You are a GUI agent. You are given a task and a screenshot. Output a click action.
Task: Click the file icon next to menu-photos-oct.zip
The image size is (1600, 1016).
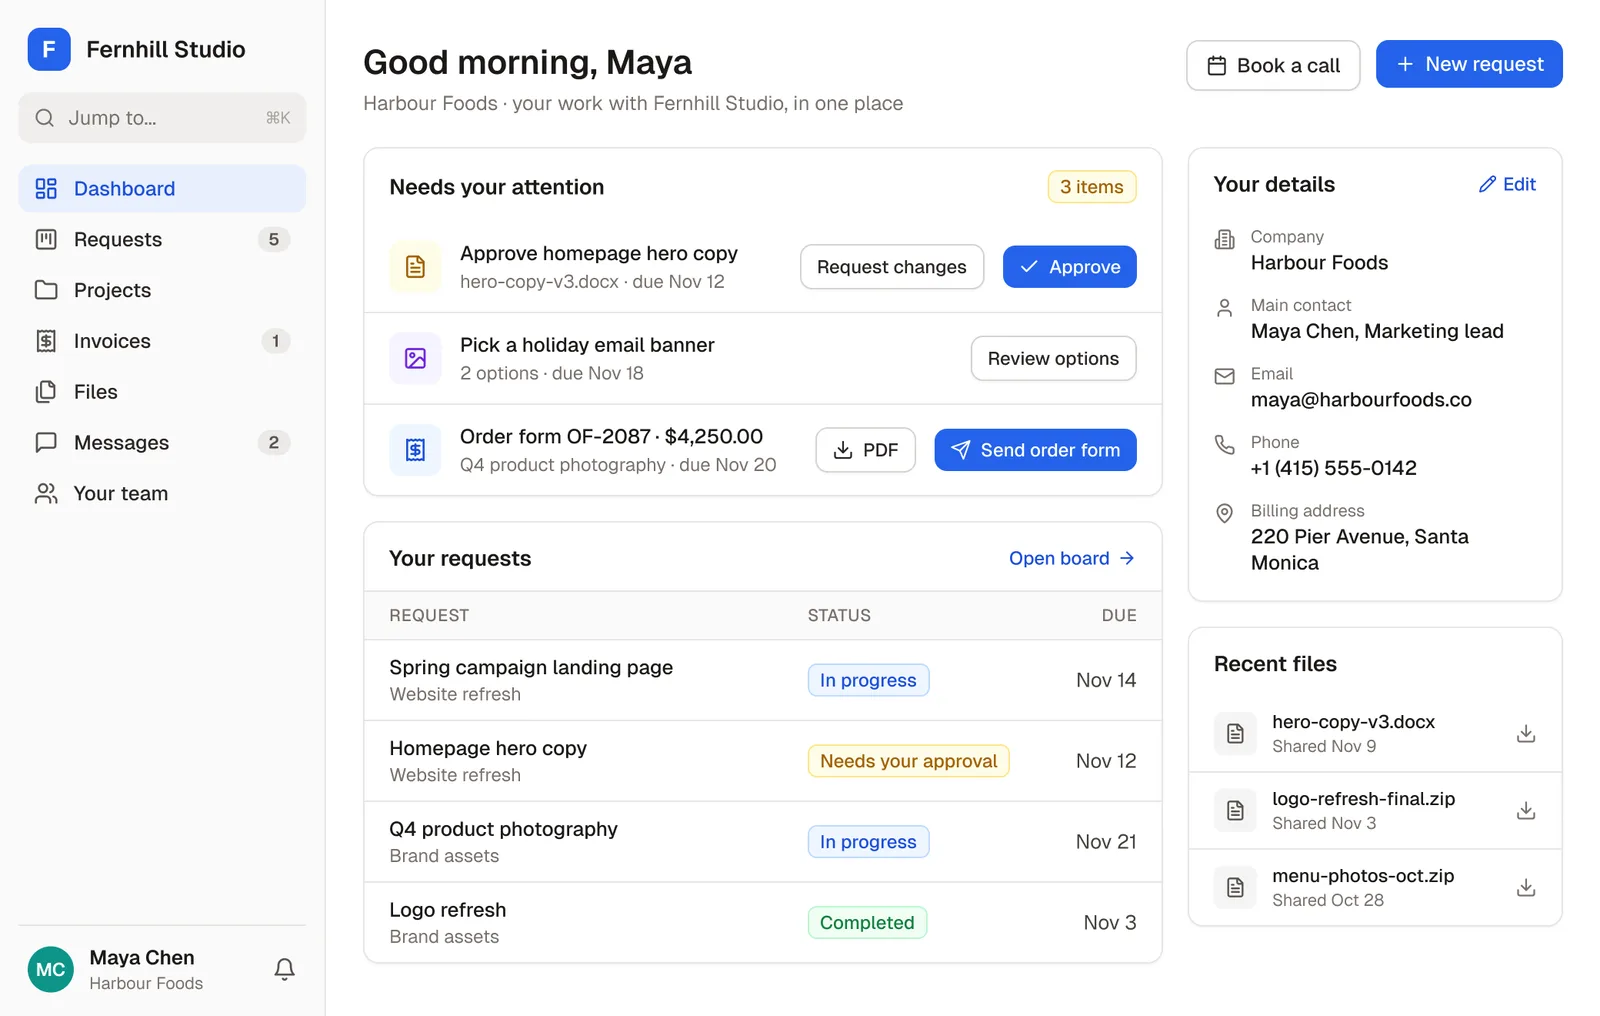click(1236, 887)
